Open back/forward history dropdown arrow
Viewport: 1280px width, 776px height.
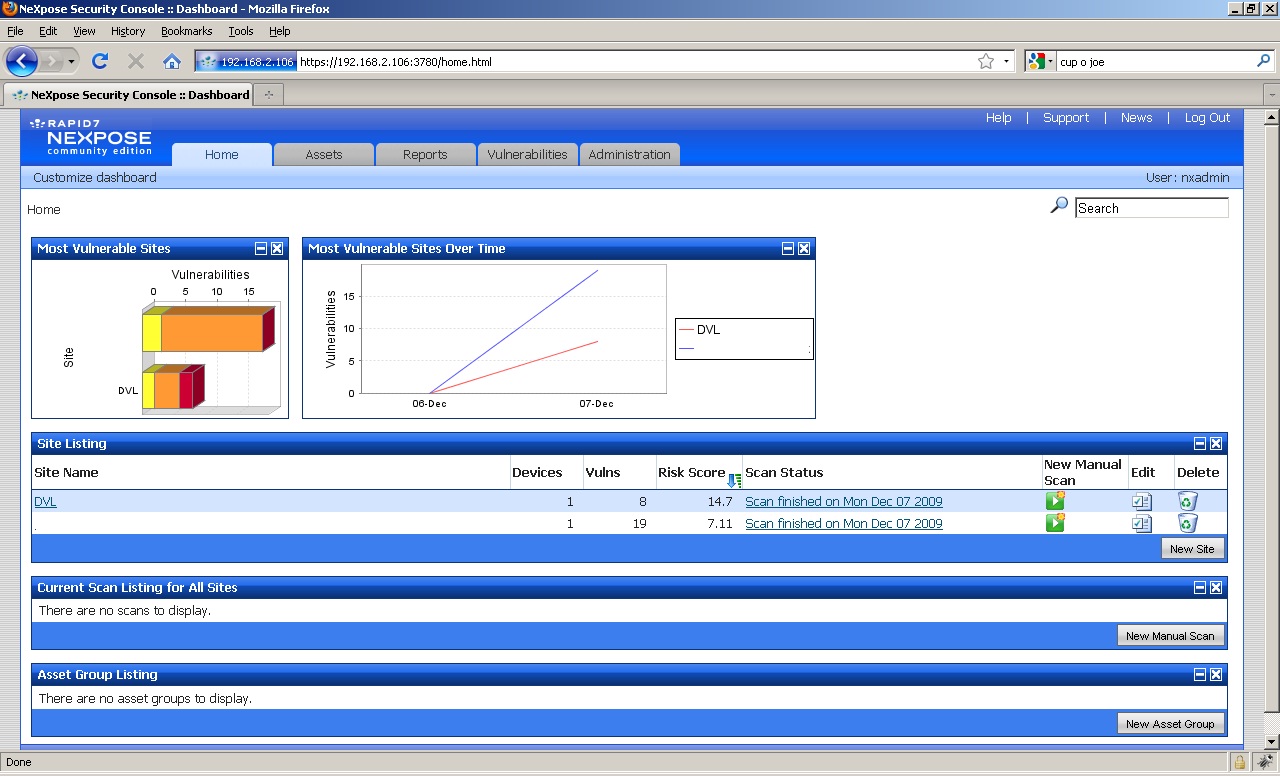pos(72,61)
